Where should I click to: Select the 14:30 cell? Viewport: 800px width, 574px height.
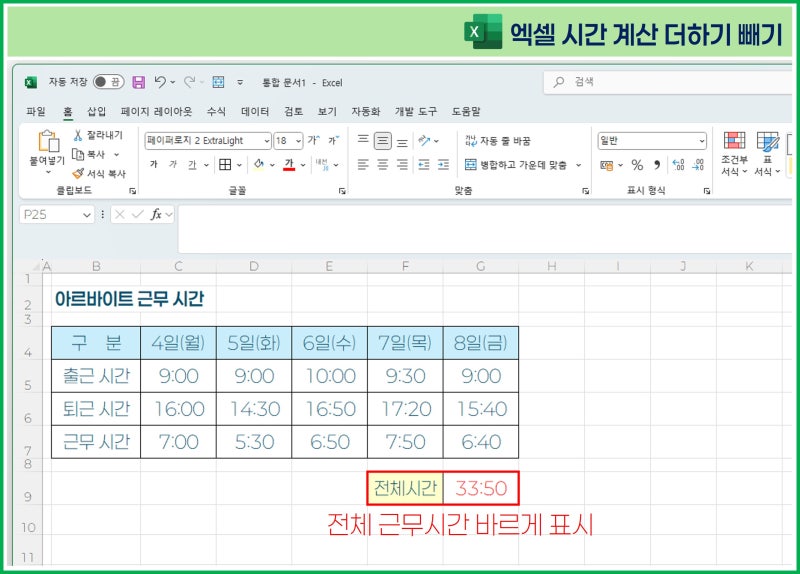pyautogui.click(x=254, y=409)
